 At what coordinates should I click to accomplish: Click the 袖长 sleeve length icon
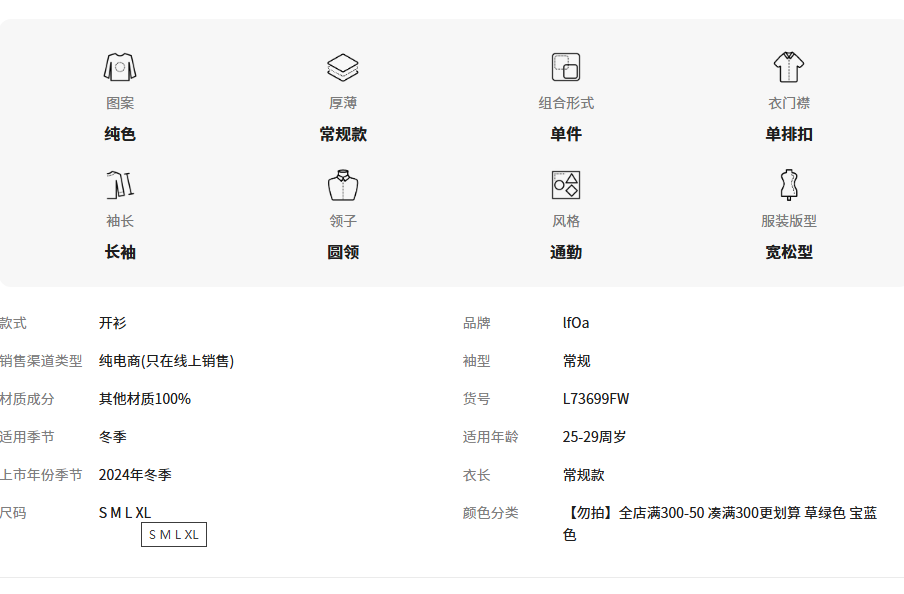[x=120, y=185]
